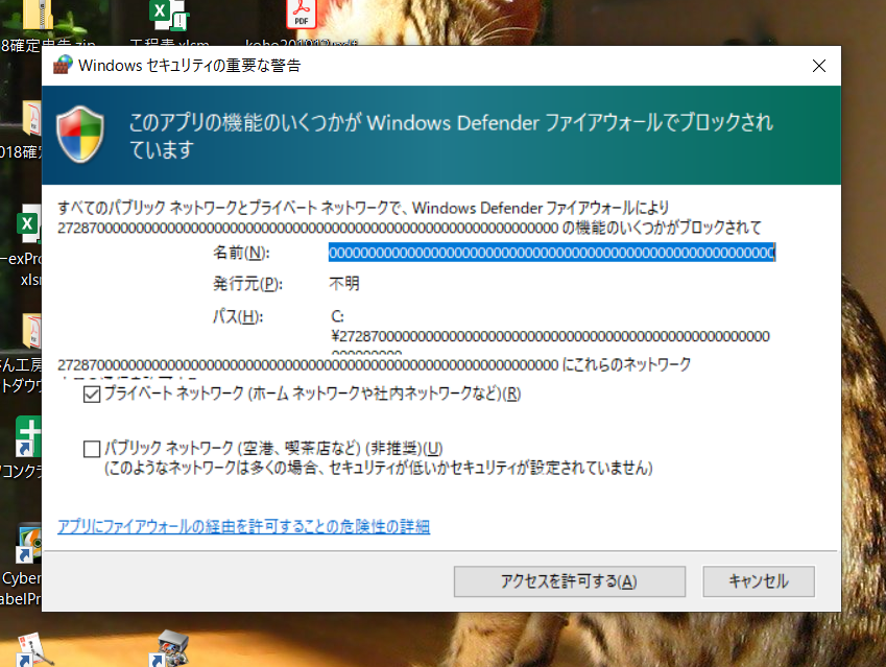Click the 名前(N) label
The width and height of the screenshot is (886, 667).
pyautogui.click(x=241, y=252)
